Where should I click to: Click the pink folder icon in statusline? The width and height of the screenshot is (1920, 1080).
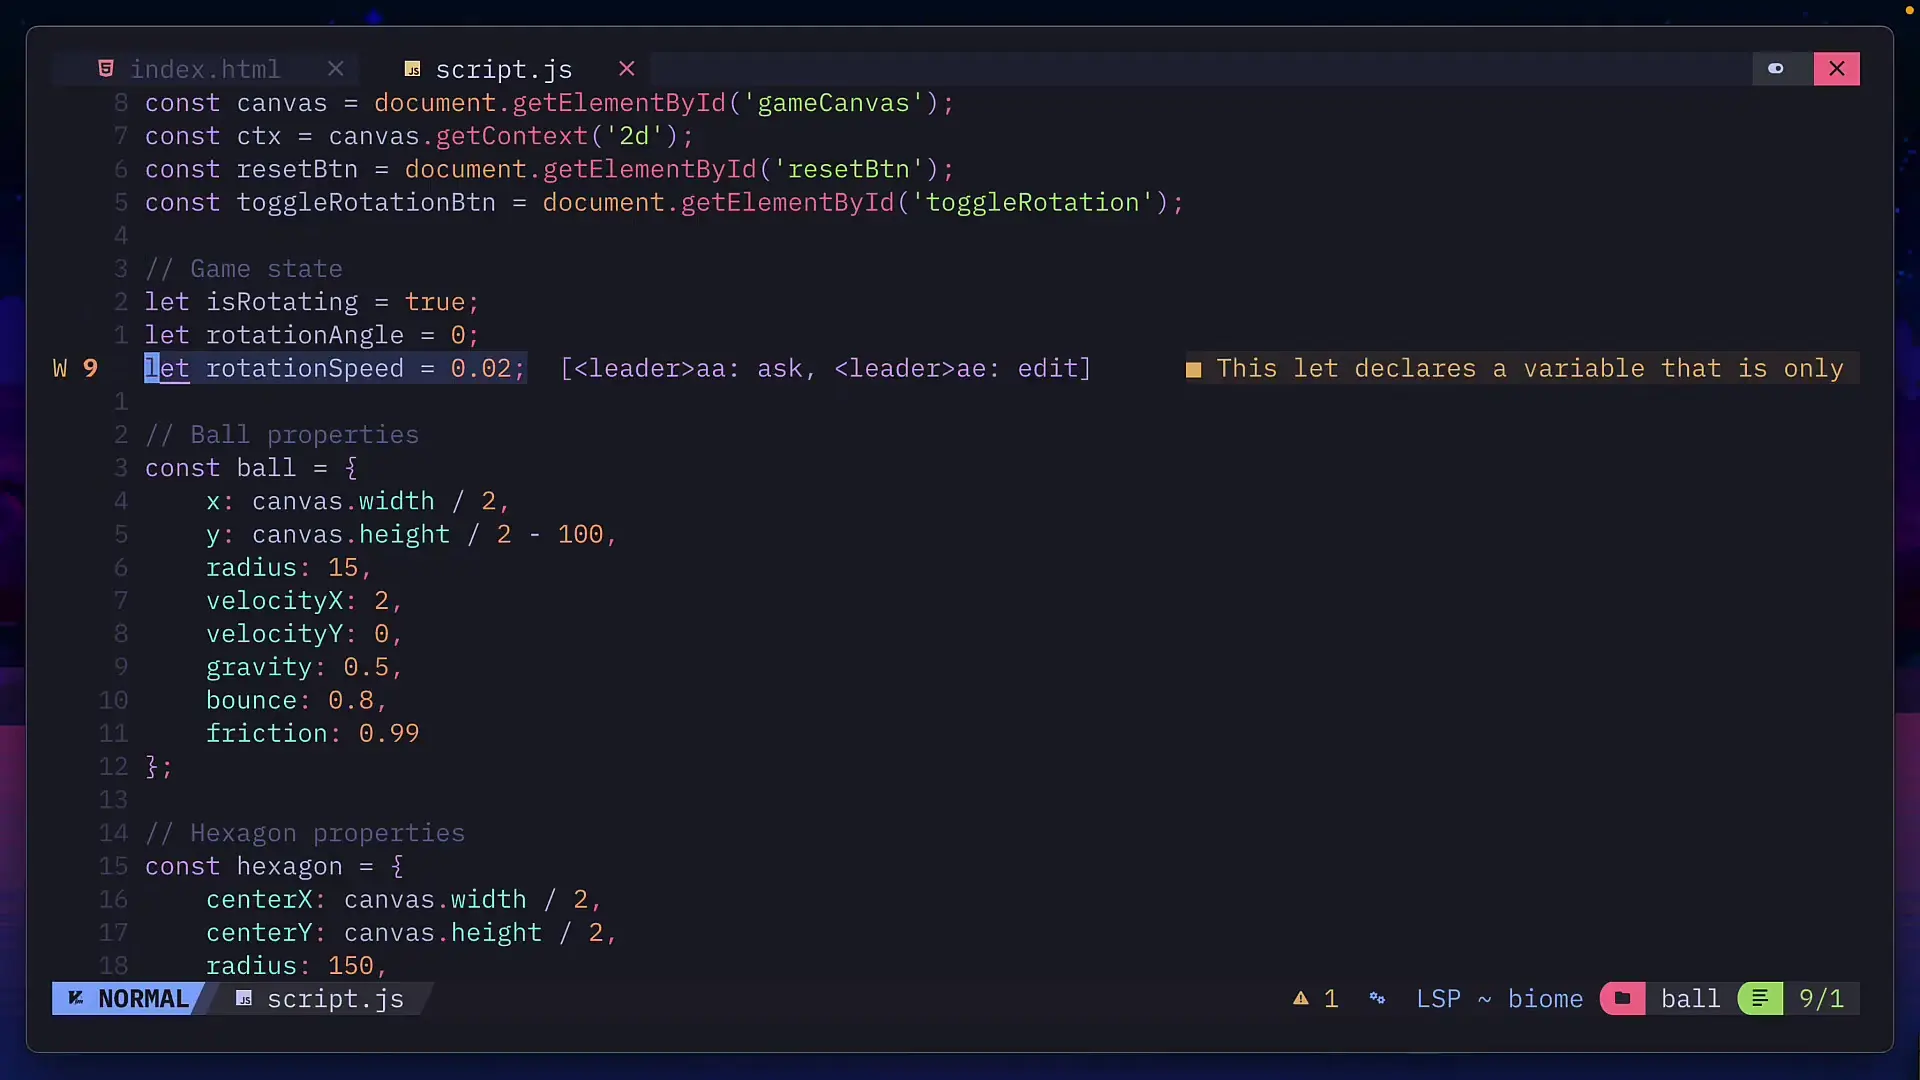pyautogui.click(x=1622, y=998)
